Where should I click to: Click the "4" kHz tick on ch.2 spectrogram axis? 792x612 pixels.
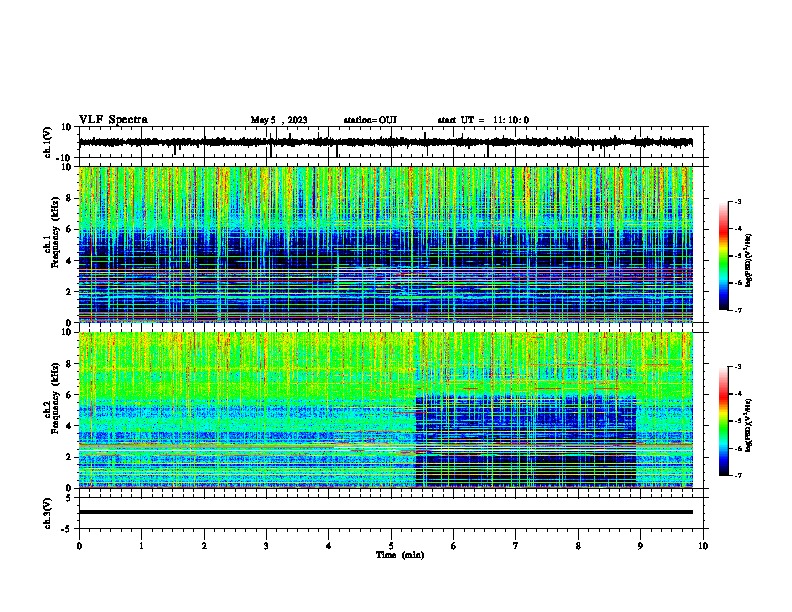click(70, 426)
